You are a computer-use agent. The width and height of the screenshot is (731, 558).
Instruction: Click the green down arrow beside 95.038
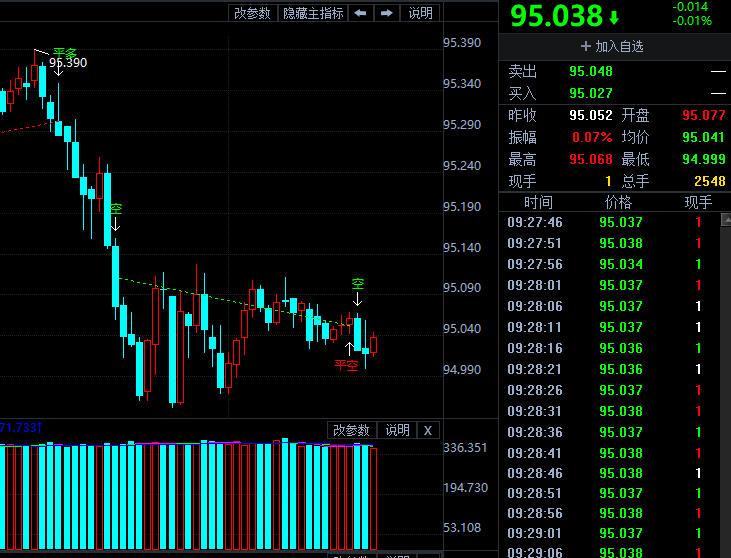(614, 18)
